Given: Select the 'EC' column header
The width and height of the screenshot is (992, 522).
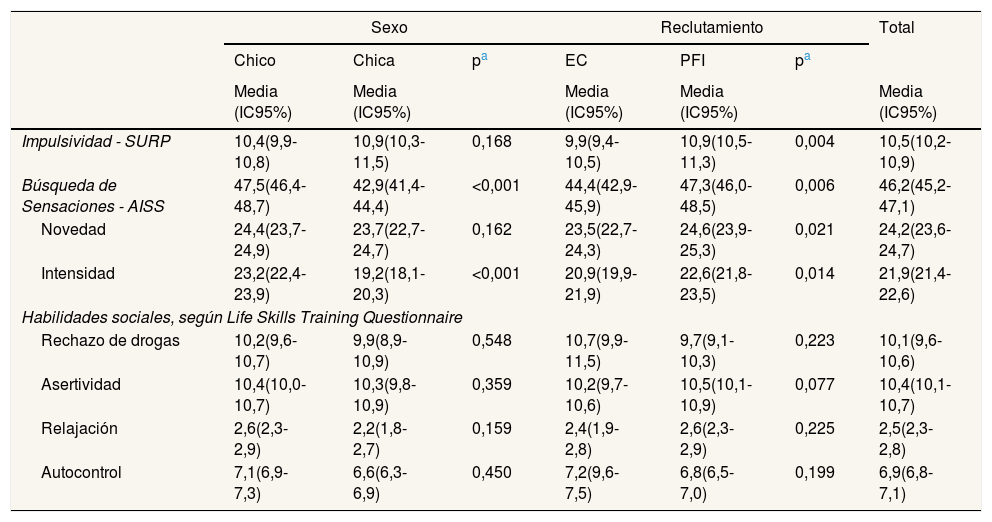Looking at the screenshot, I should tap(575, 61).
